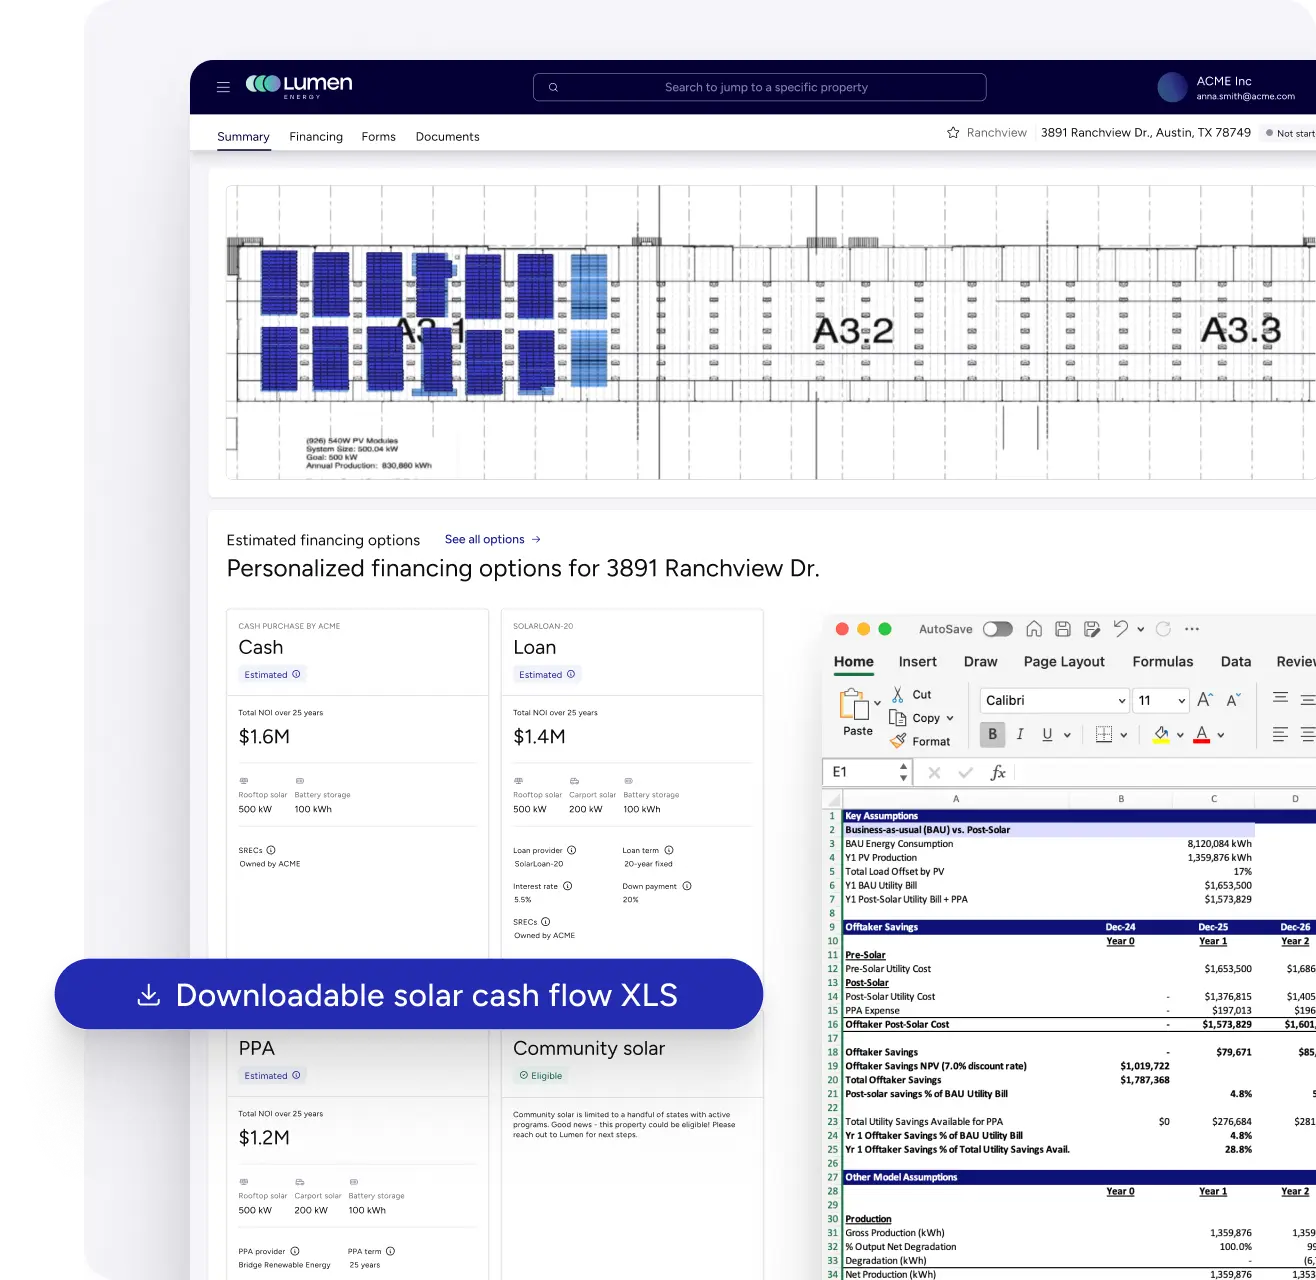Click Copy in Excel ribbon
Image resolution: width=1316 pixels, height=1280 pixels.
pos(915,718)
